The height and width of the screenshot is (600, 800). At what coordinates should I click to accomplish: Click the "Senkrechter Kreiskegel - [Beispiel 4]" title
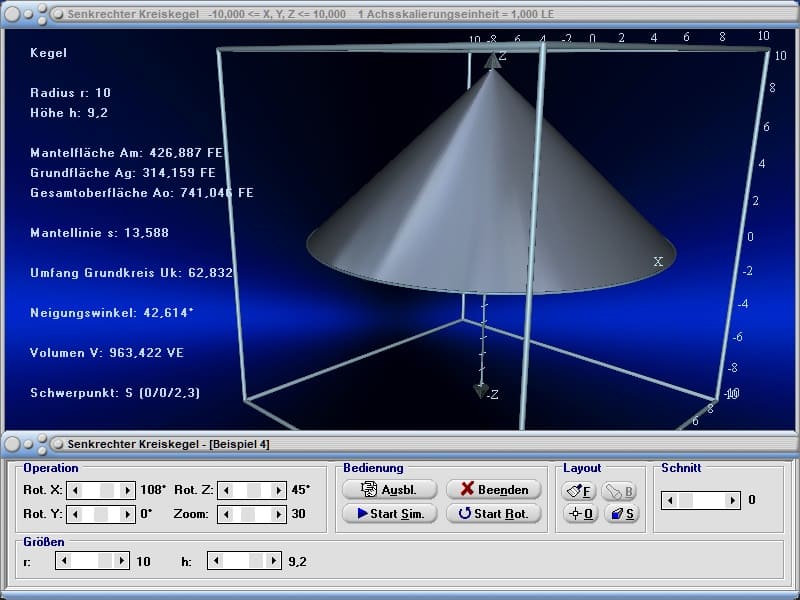tap(168, 444)
